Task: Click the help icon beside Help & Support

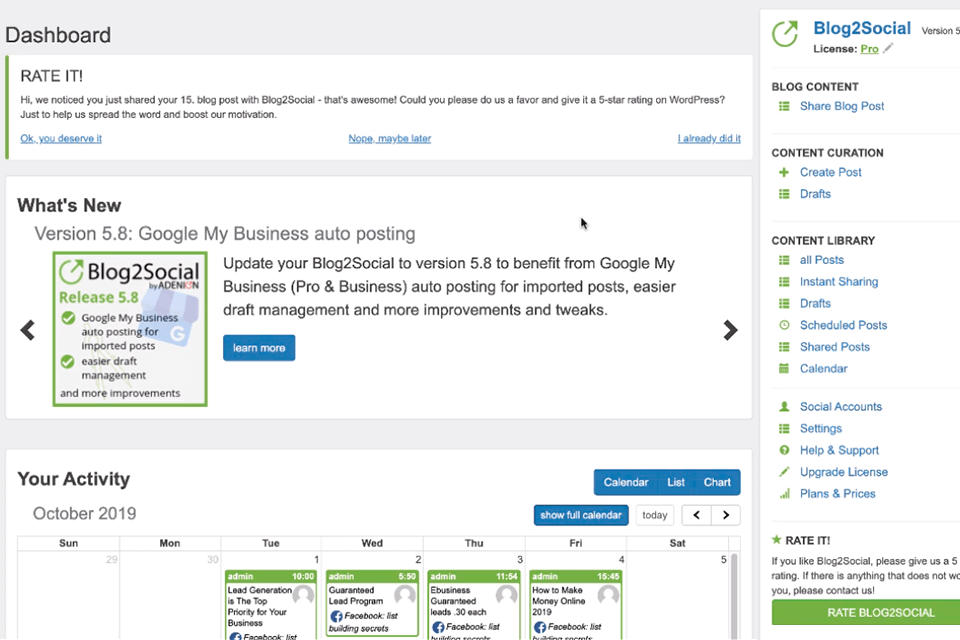Action: pos(784,450)
